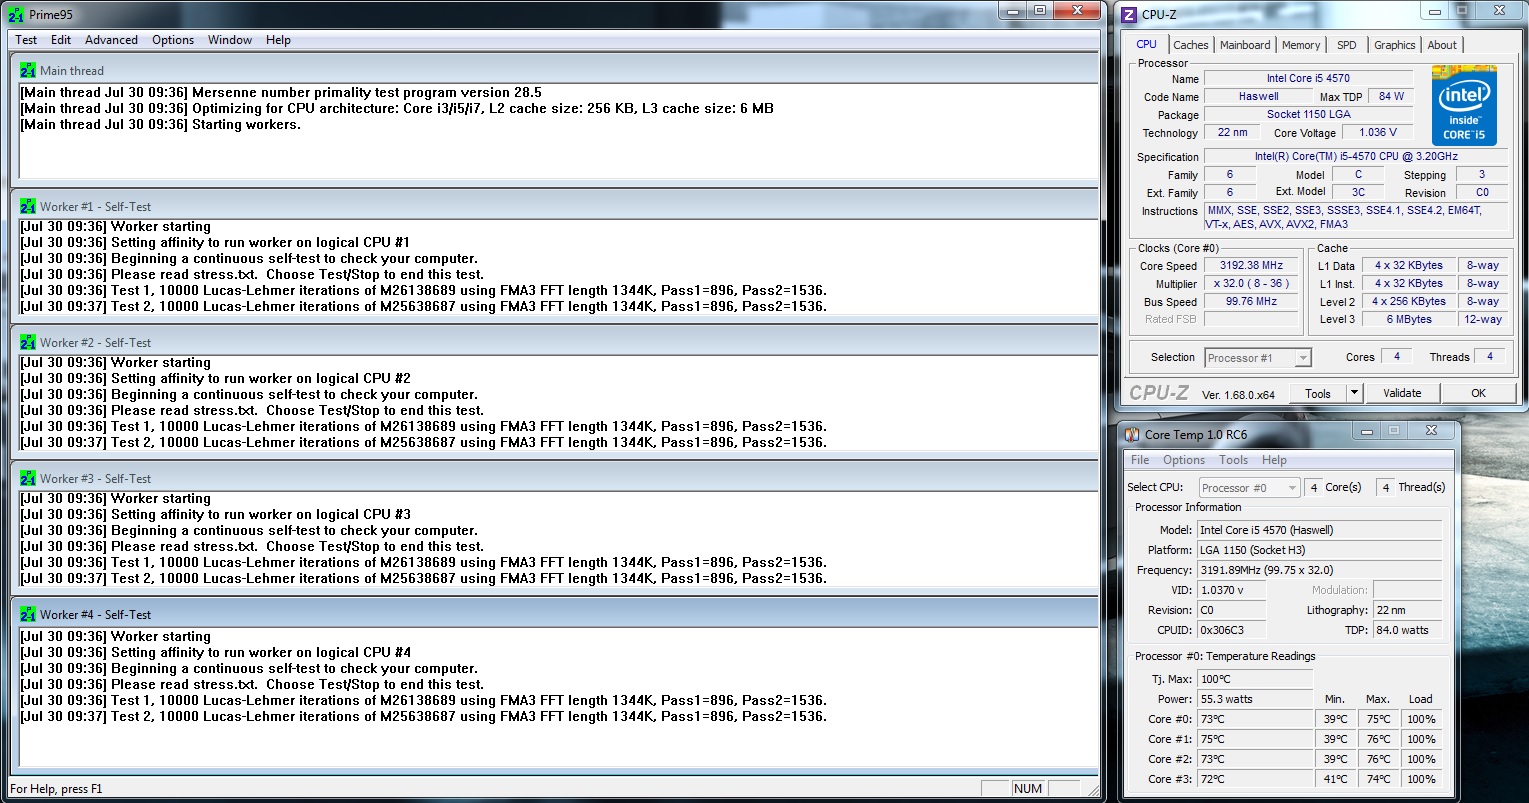Click the Specification field i5-4570 CPU @ 3.20GHz
The image size is (1529, 803).
[1356, 156]
